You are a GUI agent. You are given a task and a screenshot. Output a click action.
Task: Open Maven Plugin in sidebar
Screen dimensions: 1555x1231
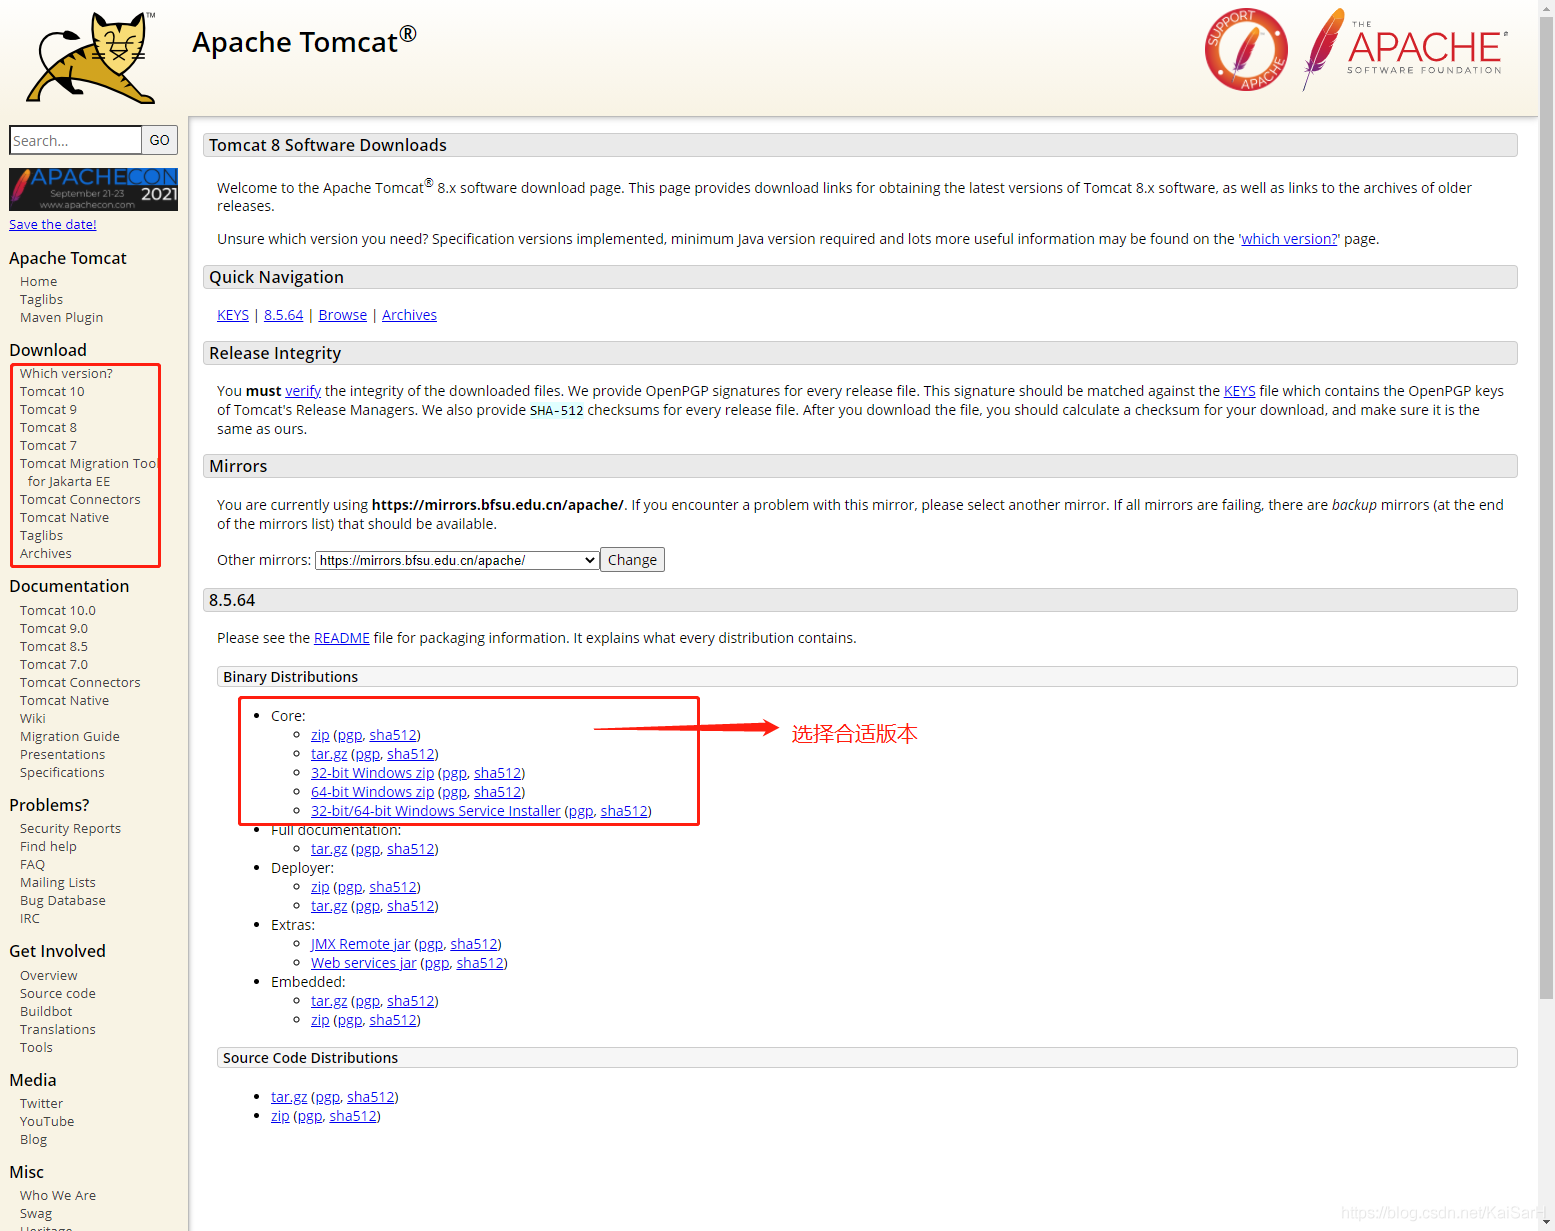point(61,317)
